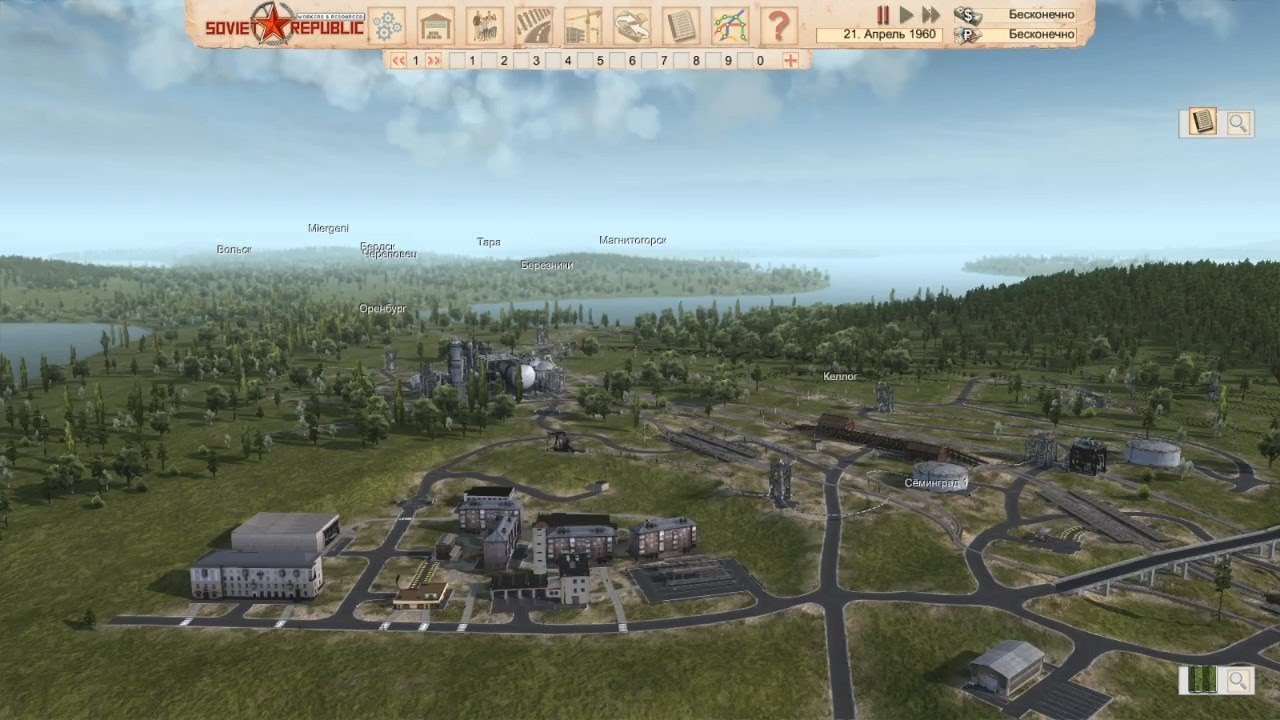
Task: Select quick slot 2
Action: click(x=496, y=60)
